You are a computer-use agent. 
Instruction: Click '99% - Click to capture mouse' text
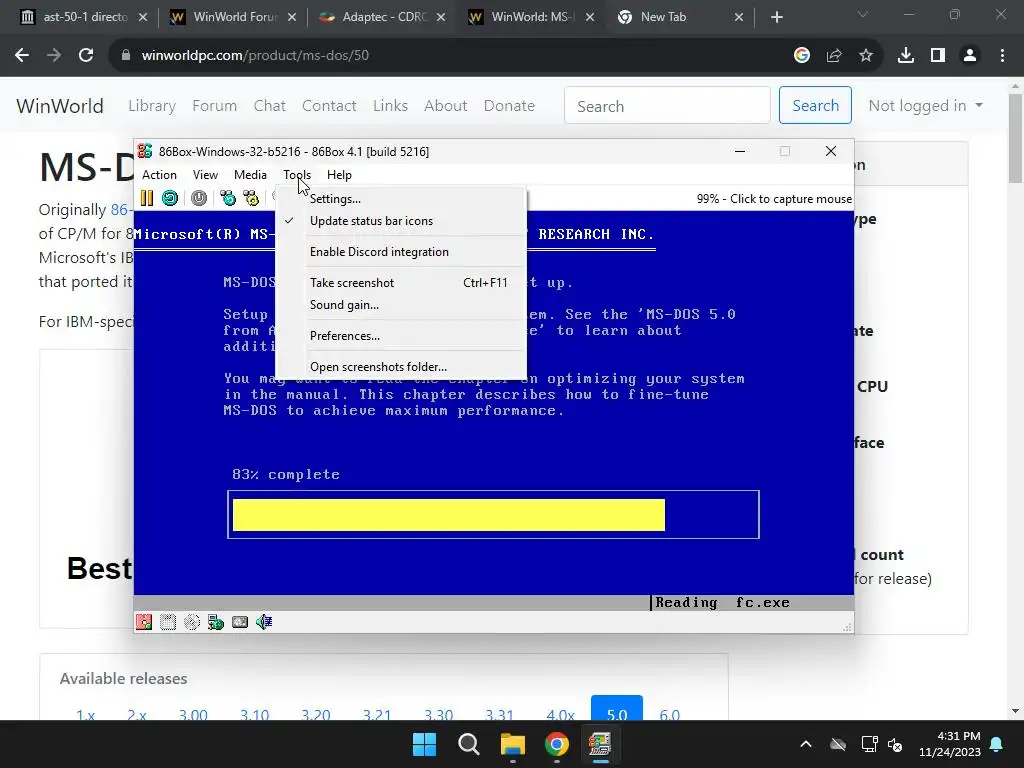point(774,199)
